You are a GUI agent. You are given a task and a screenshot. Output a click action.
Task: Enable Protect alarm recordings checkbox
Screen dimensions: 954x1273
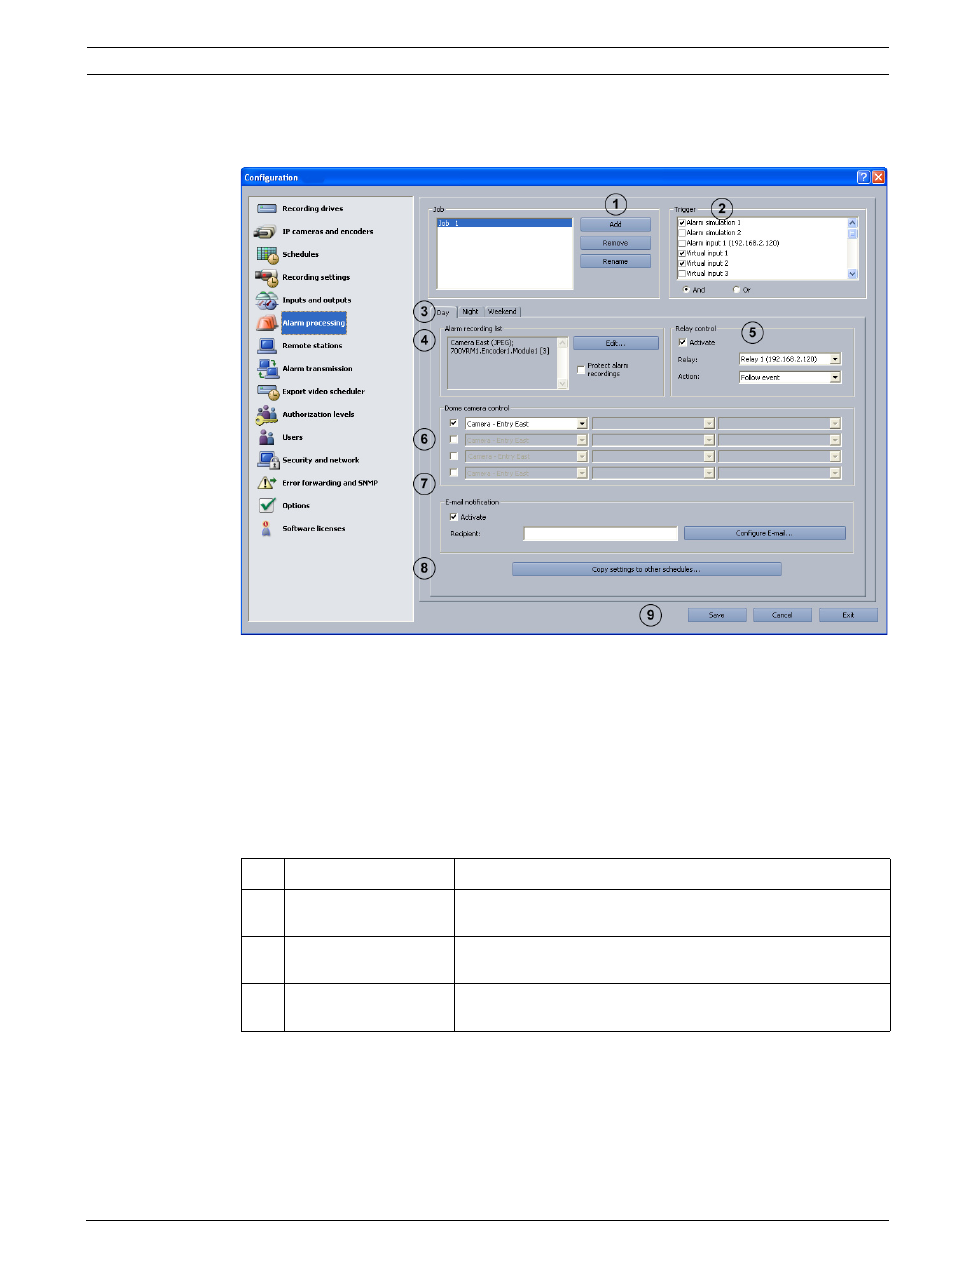[x=581, y=370]
